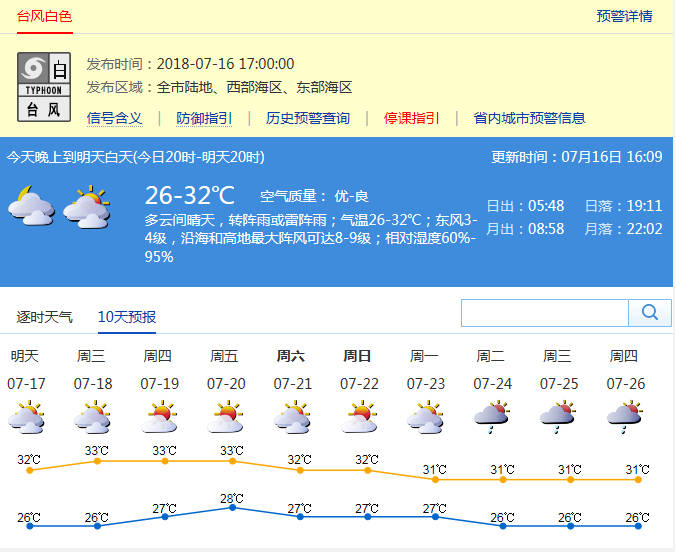This screenshot has height=552, width=676.
Task: Click the 空气质量 优-良 text
Action: point(314,197)
